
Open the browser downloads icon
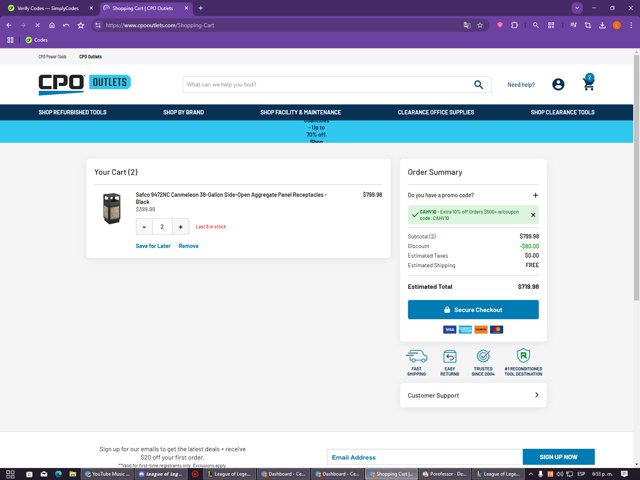tap(602, 25)
